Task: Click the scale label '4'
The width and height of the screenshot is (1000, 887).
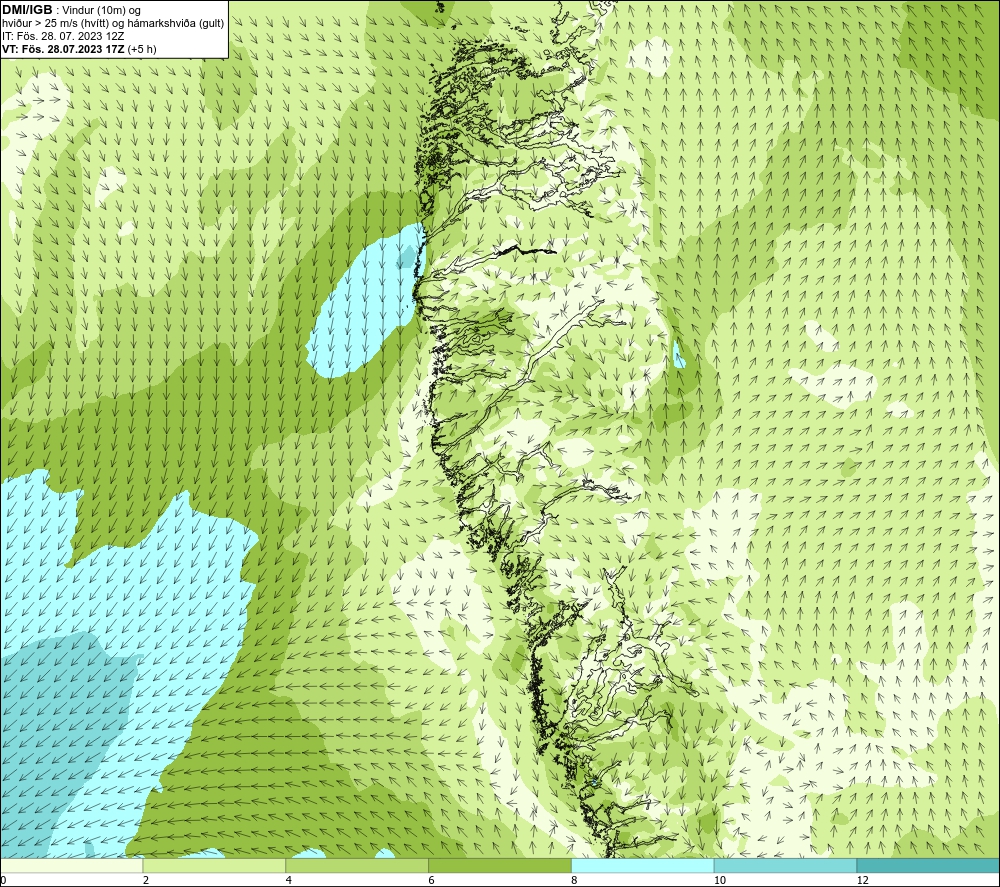Action: point(289,881)
